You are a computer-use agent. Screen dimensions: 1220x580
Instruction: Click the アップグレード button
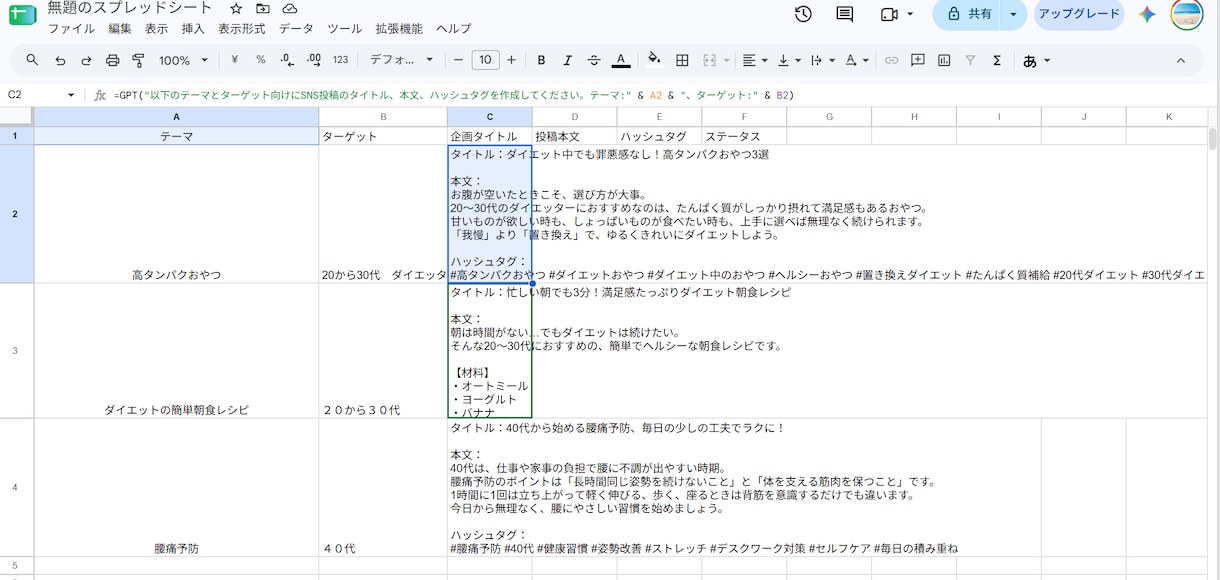pos(1078,14)
